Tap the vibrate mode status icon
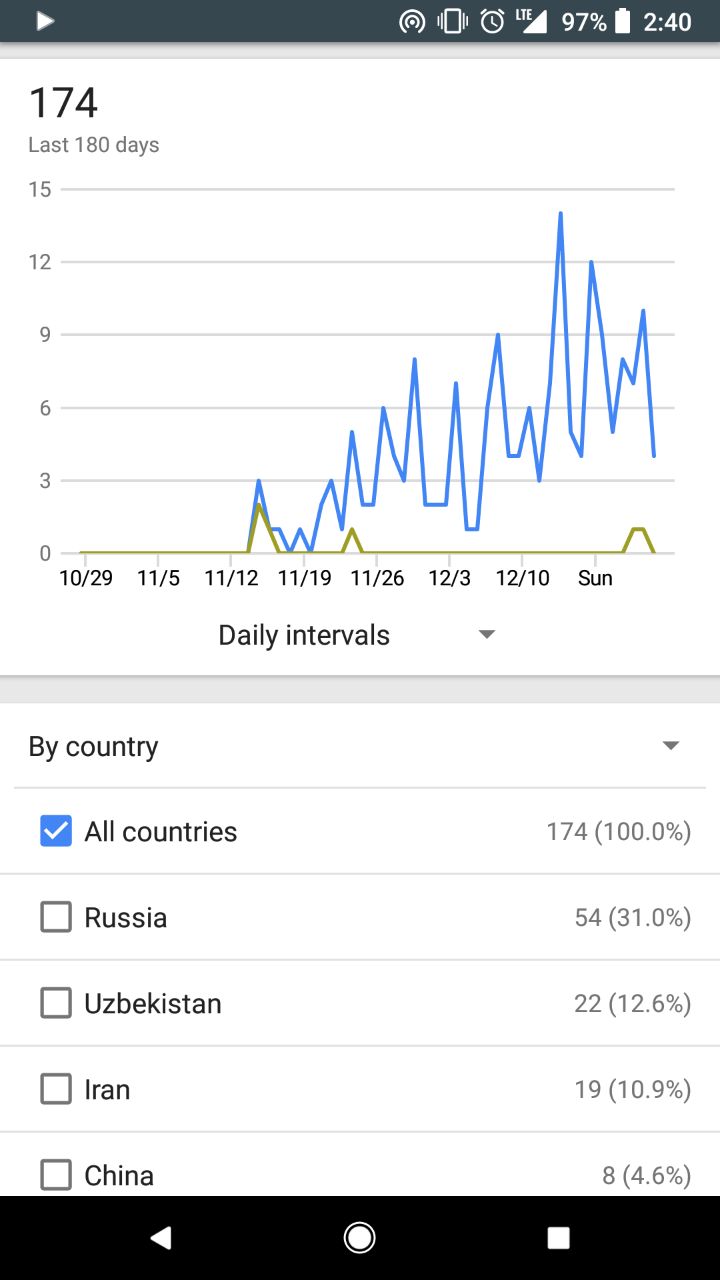The width and height of the screenshot is (720, 1280). [452, 21]
